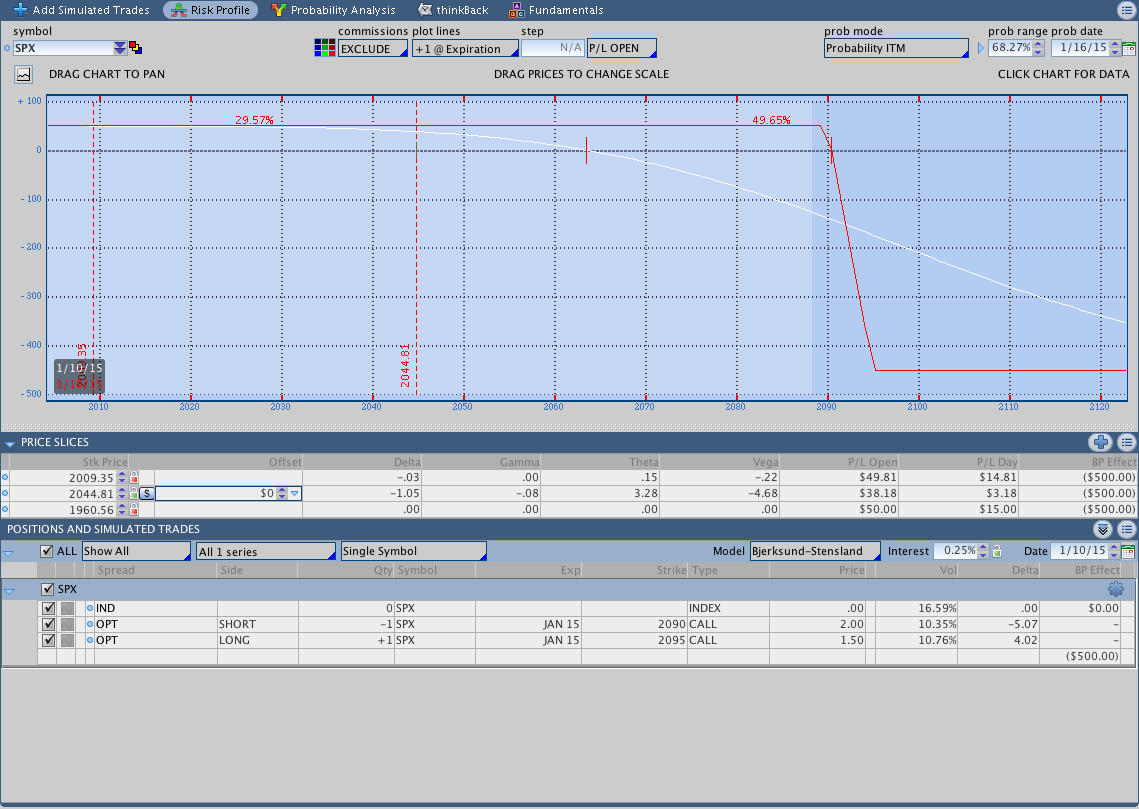Click the chart icon in IND row
This screenshot has width=1139, height=809.
coord(67,608)
